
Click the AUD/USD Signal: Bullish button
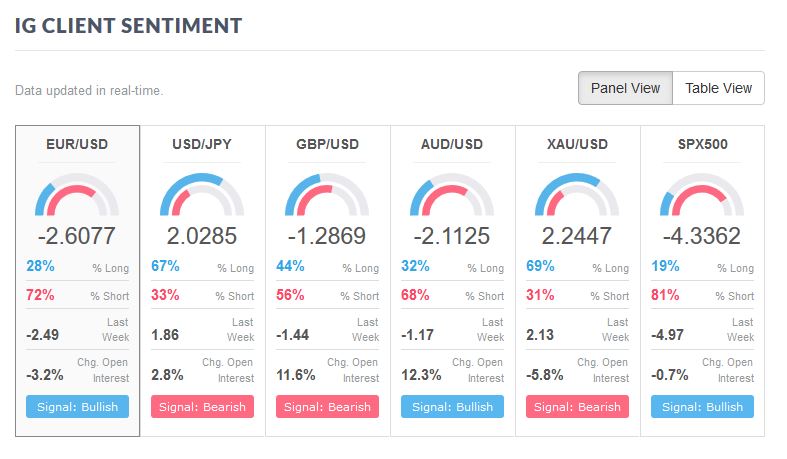(452, 407)
